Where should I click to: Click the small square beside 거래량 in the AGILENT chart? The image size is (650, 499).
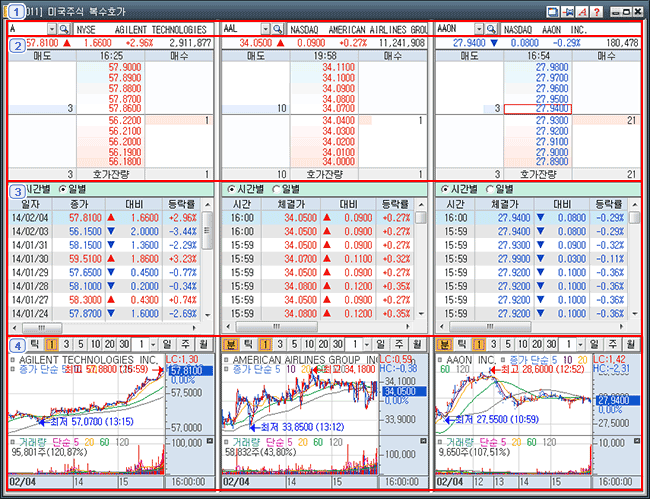[13, 442]
